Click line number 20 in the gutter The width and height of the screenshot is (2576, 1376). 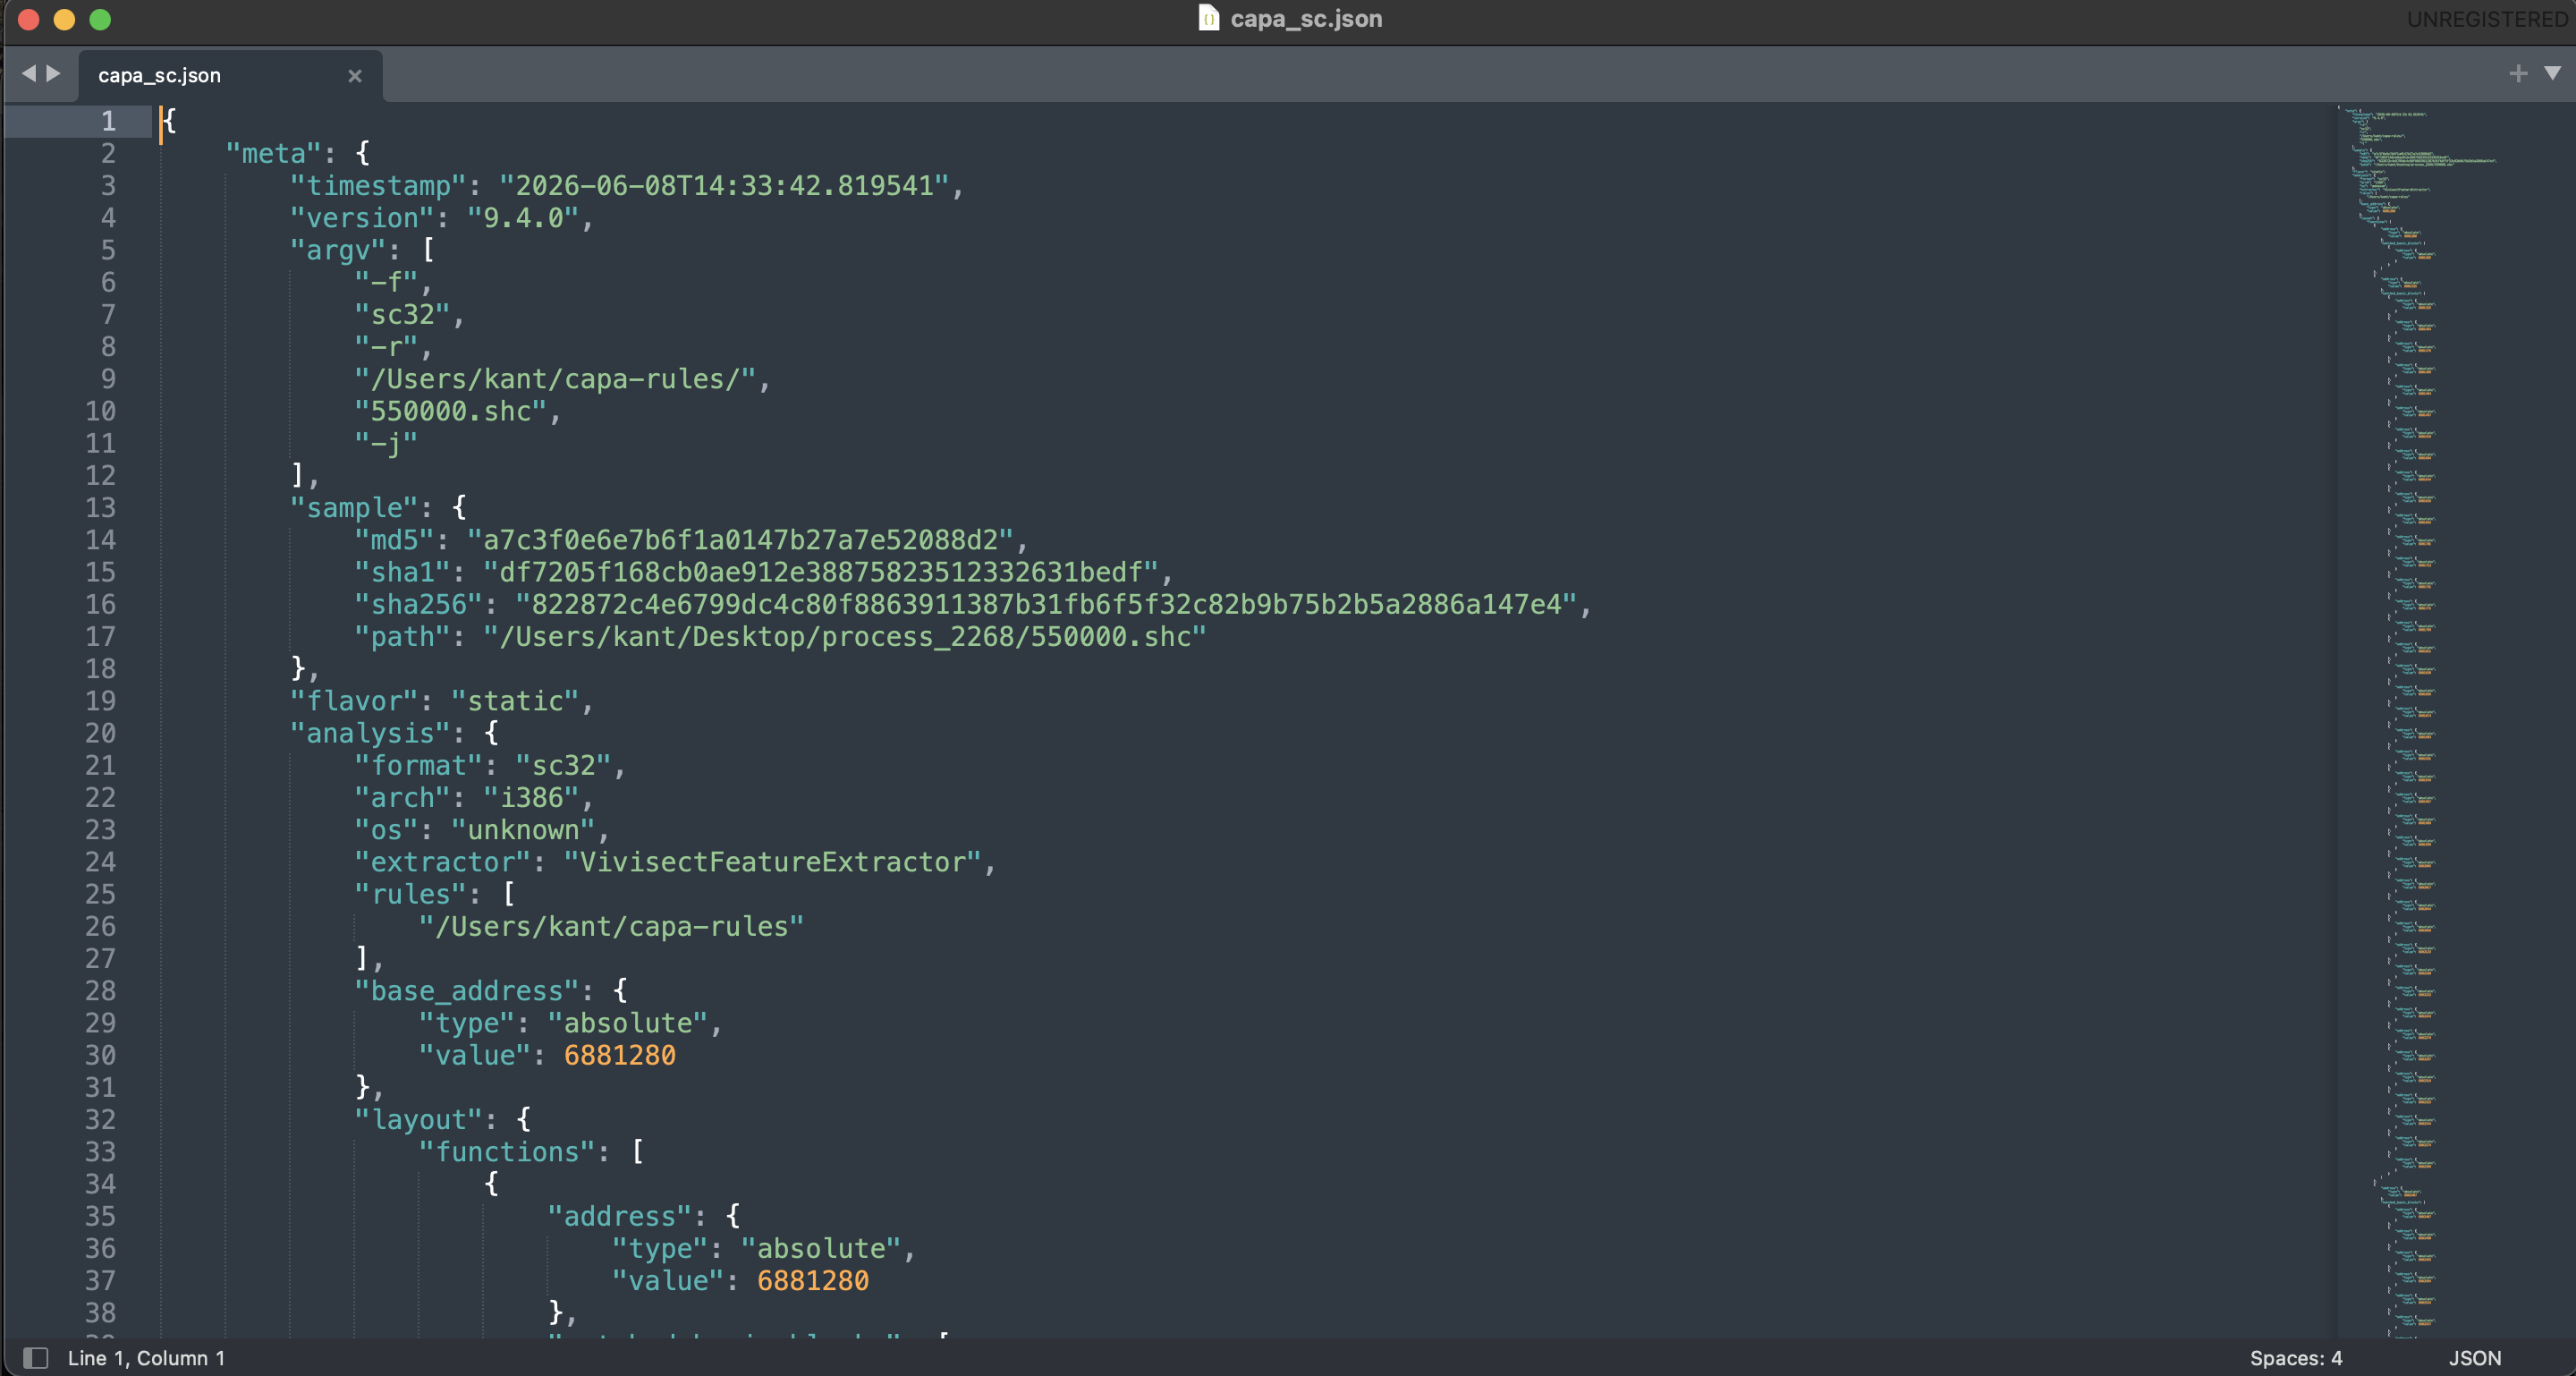pos(100,733)
